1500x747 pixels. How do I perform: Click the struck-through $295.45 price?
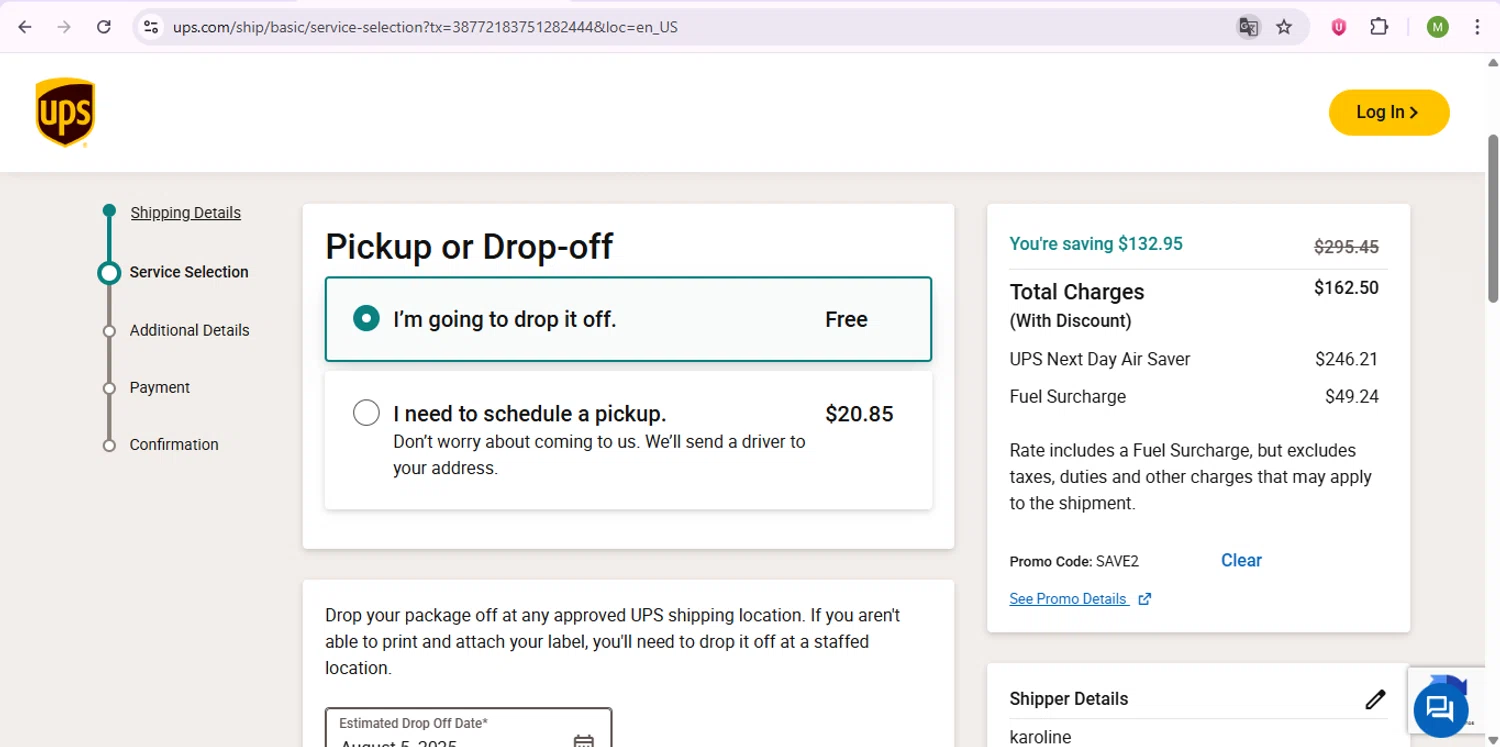coord(1346,246)
